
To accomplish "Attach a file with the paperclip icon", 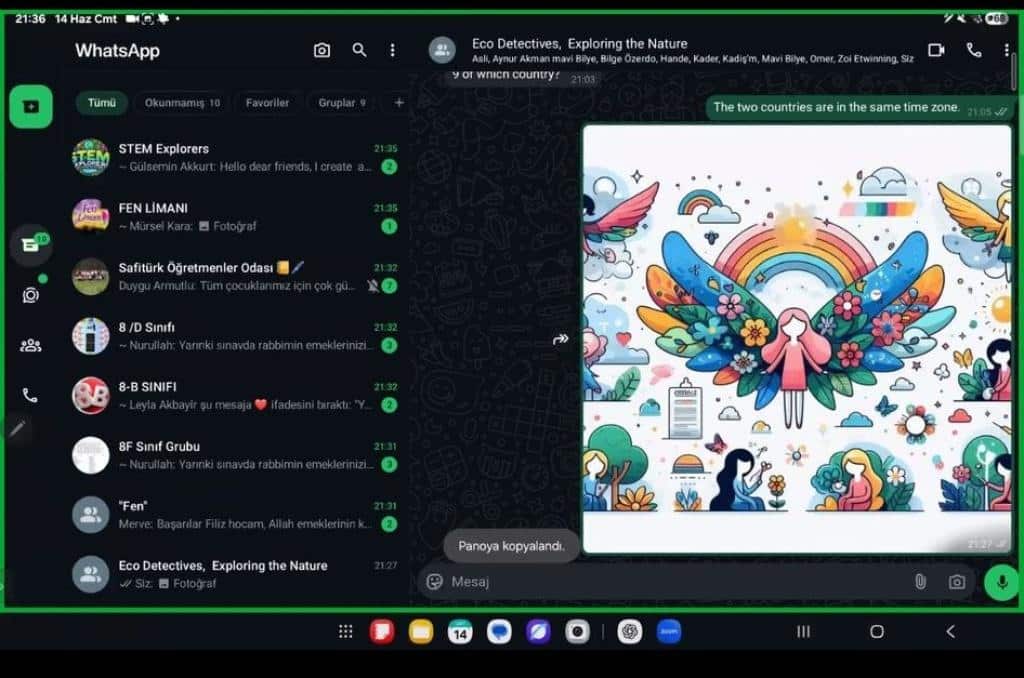I will click(x=920, y=581).
